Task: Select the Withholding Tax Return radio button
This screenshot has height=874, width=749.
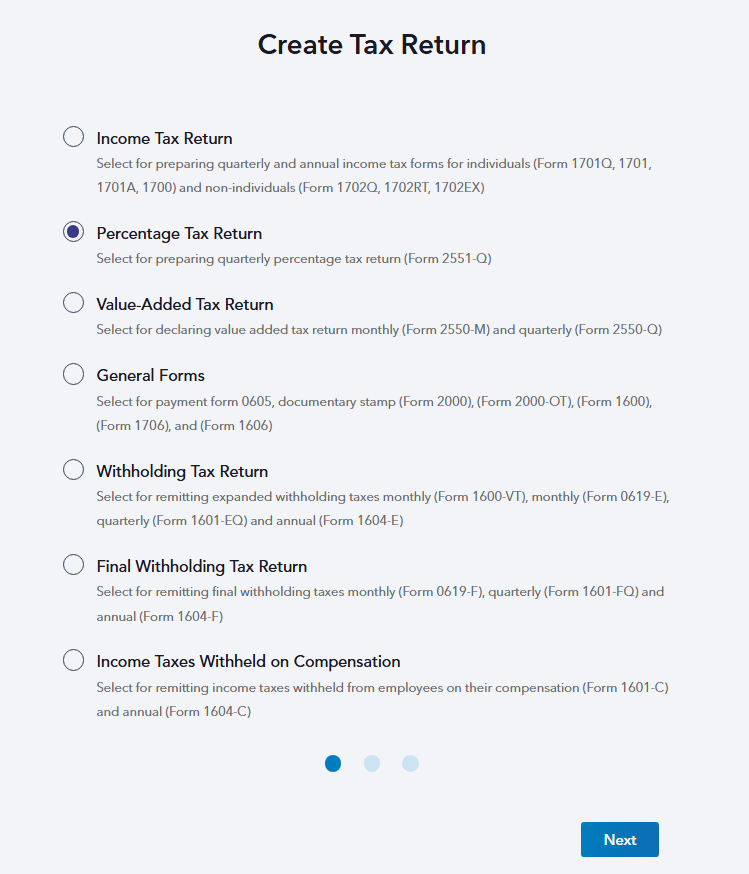Action: (73, 470)
